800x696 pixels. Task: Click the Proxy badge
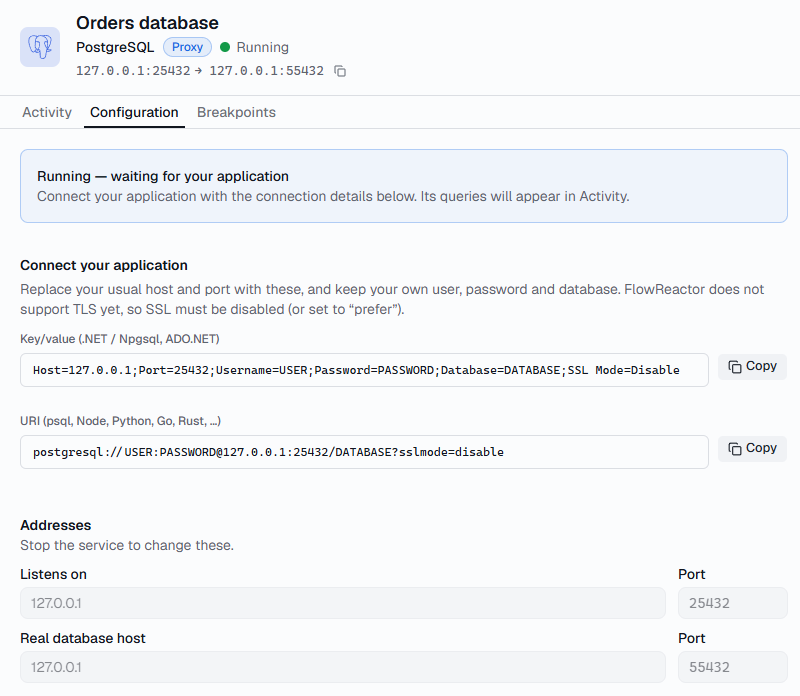(187, 47)
